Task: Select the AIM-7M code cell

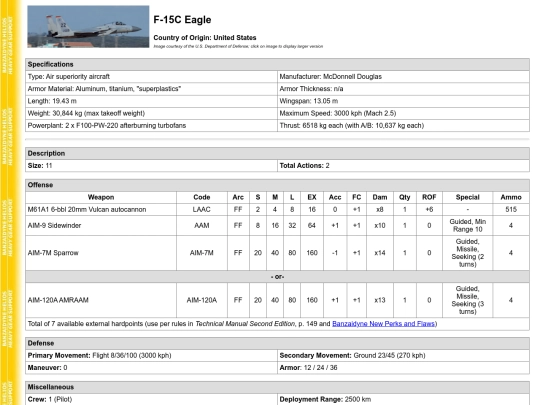Action: (x=202, y=253)
